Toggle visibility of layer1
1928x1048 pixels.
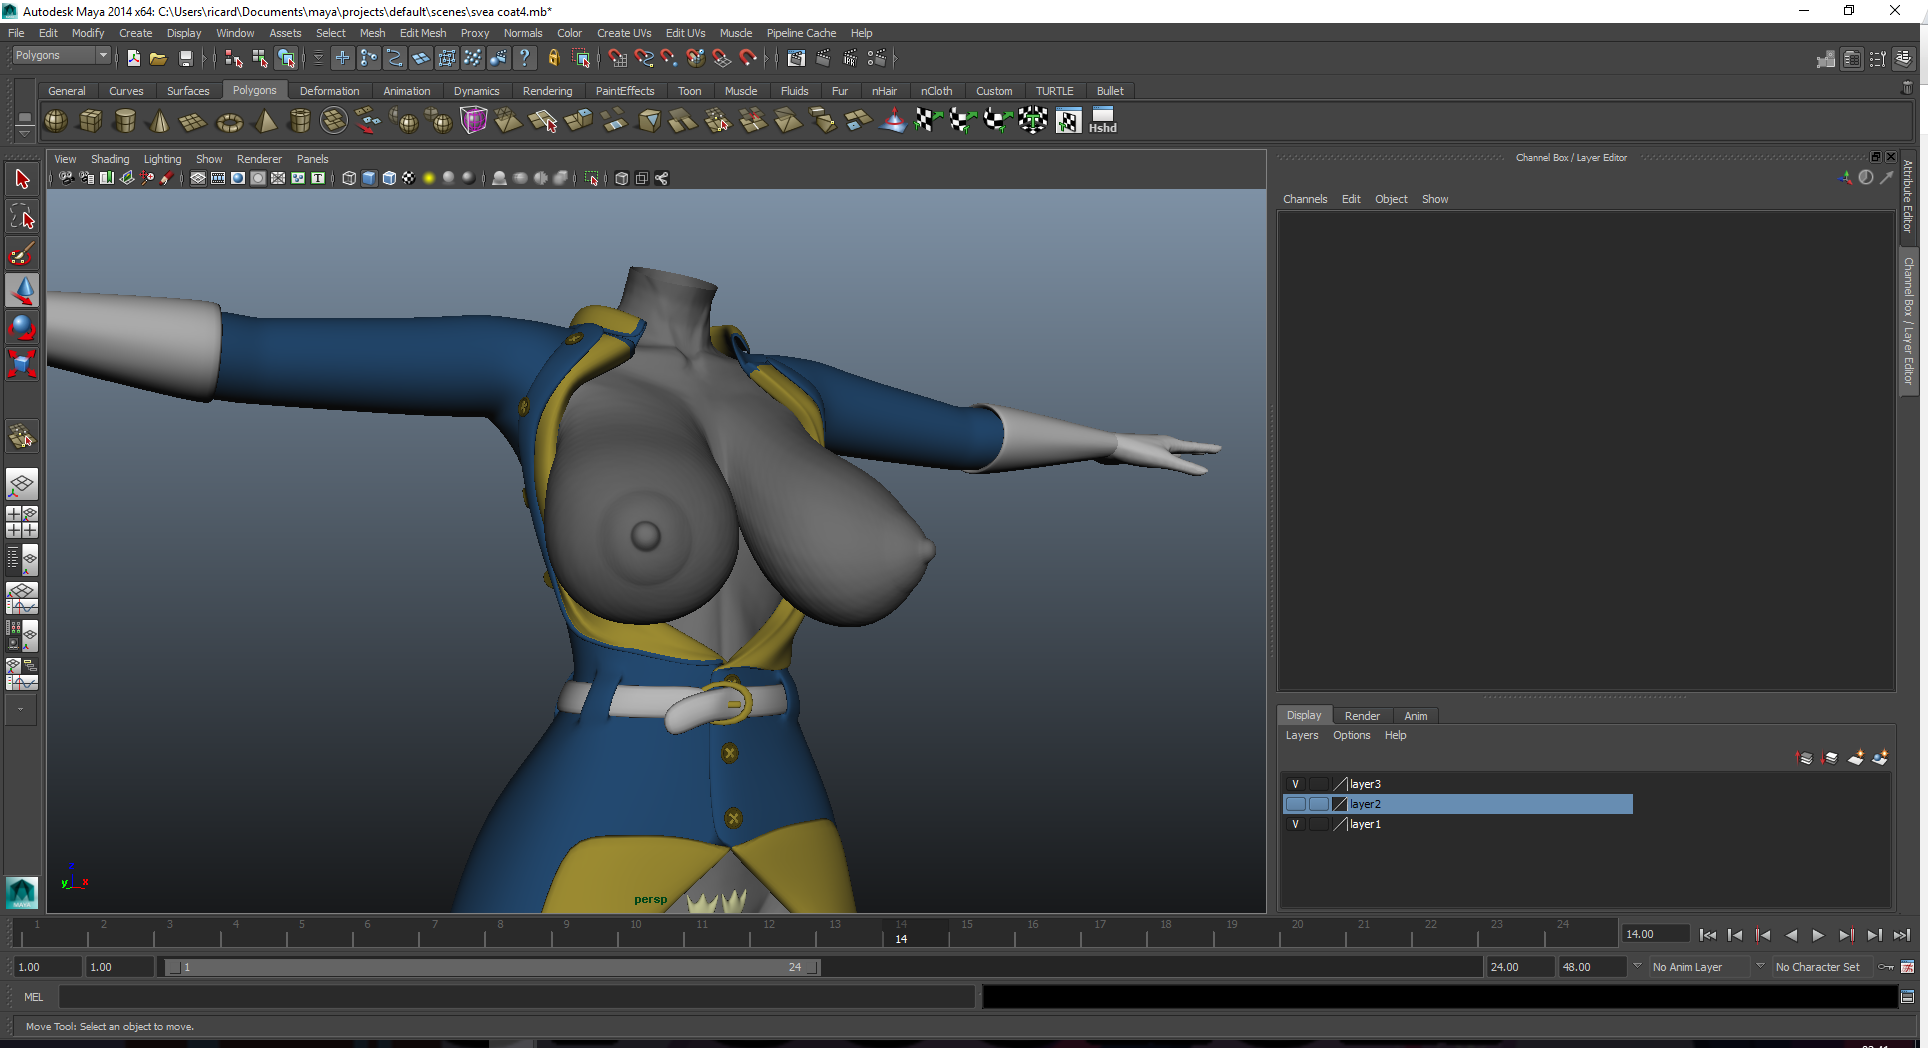point(1295,824)
